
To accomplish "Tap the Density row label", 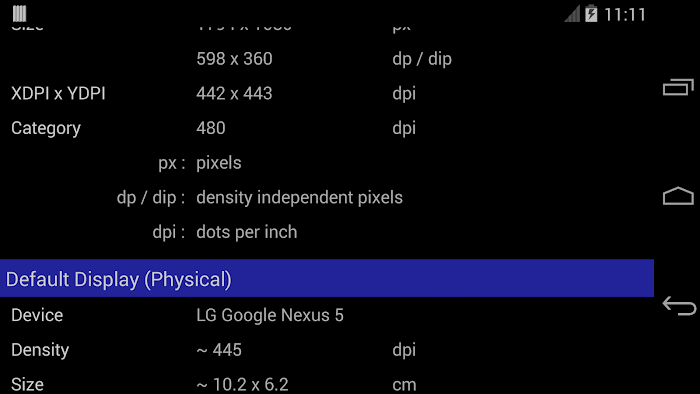I will click(x=40, y=350).
